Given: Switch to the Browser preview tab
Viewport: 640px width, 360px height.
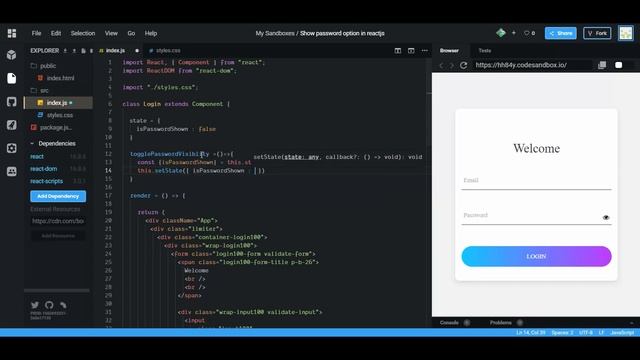Looking at the screenshot, I should coord(449,51).
